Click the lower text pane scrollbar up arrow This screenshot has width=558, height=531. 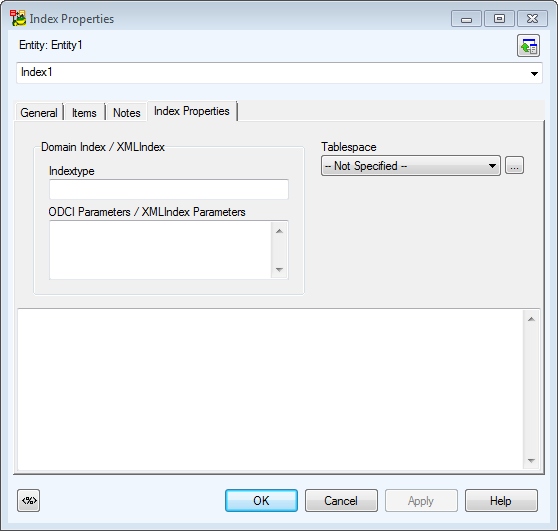531,319
